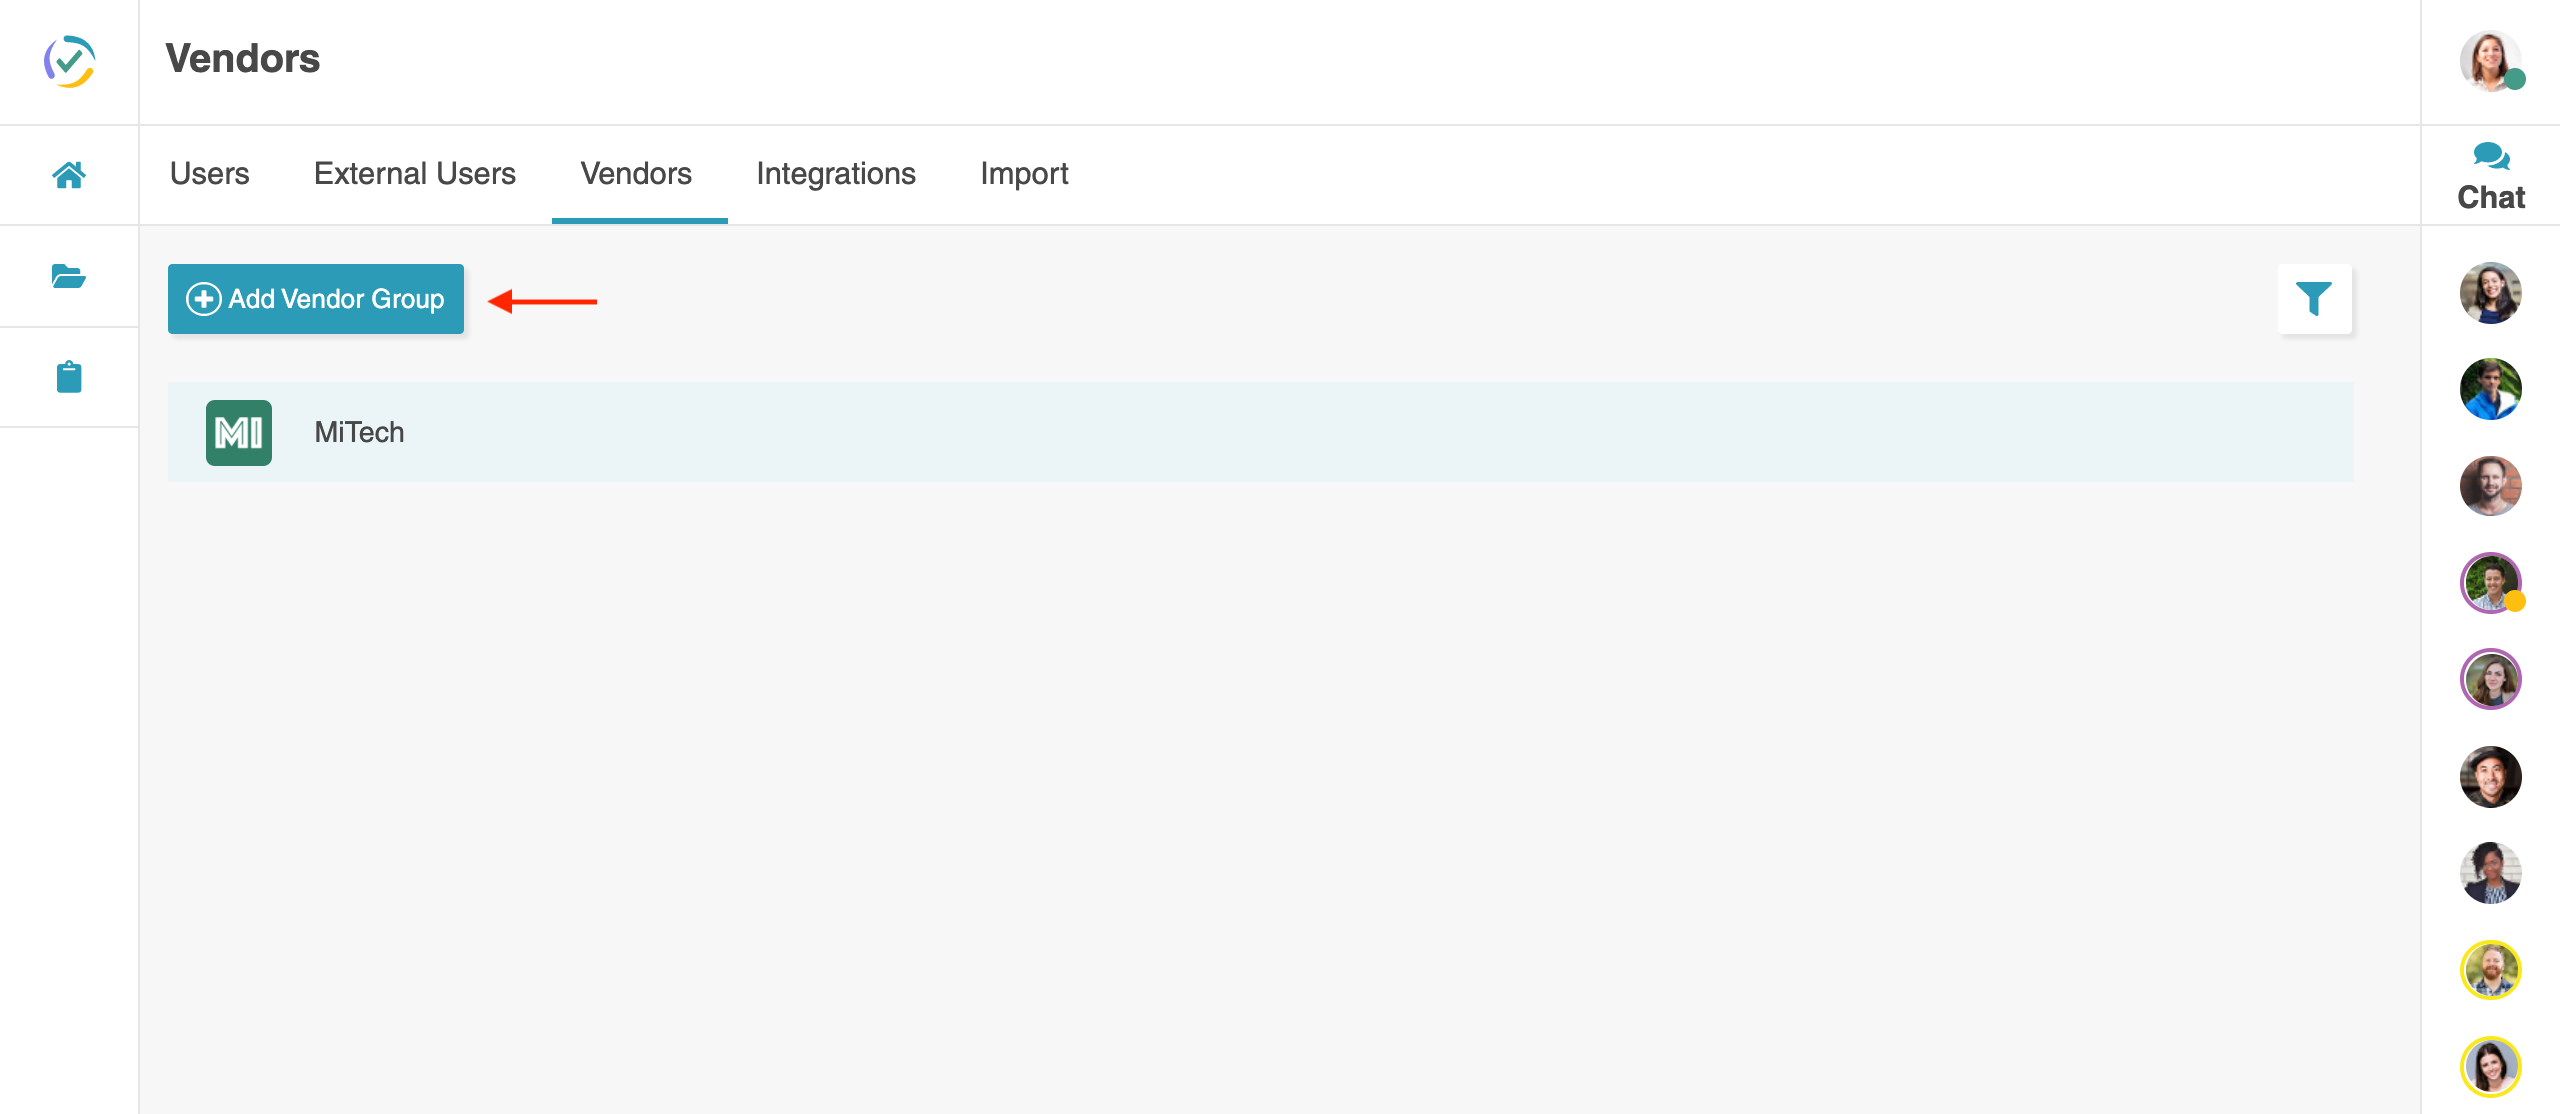Click the filter funnel icon
This screenshot has width=2560, height=1114.
coord(2314,298)
